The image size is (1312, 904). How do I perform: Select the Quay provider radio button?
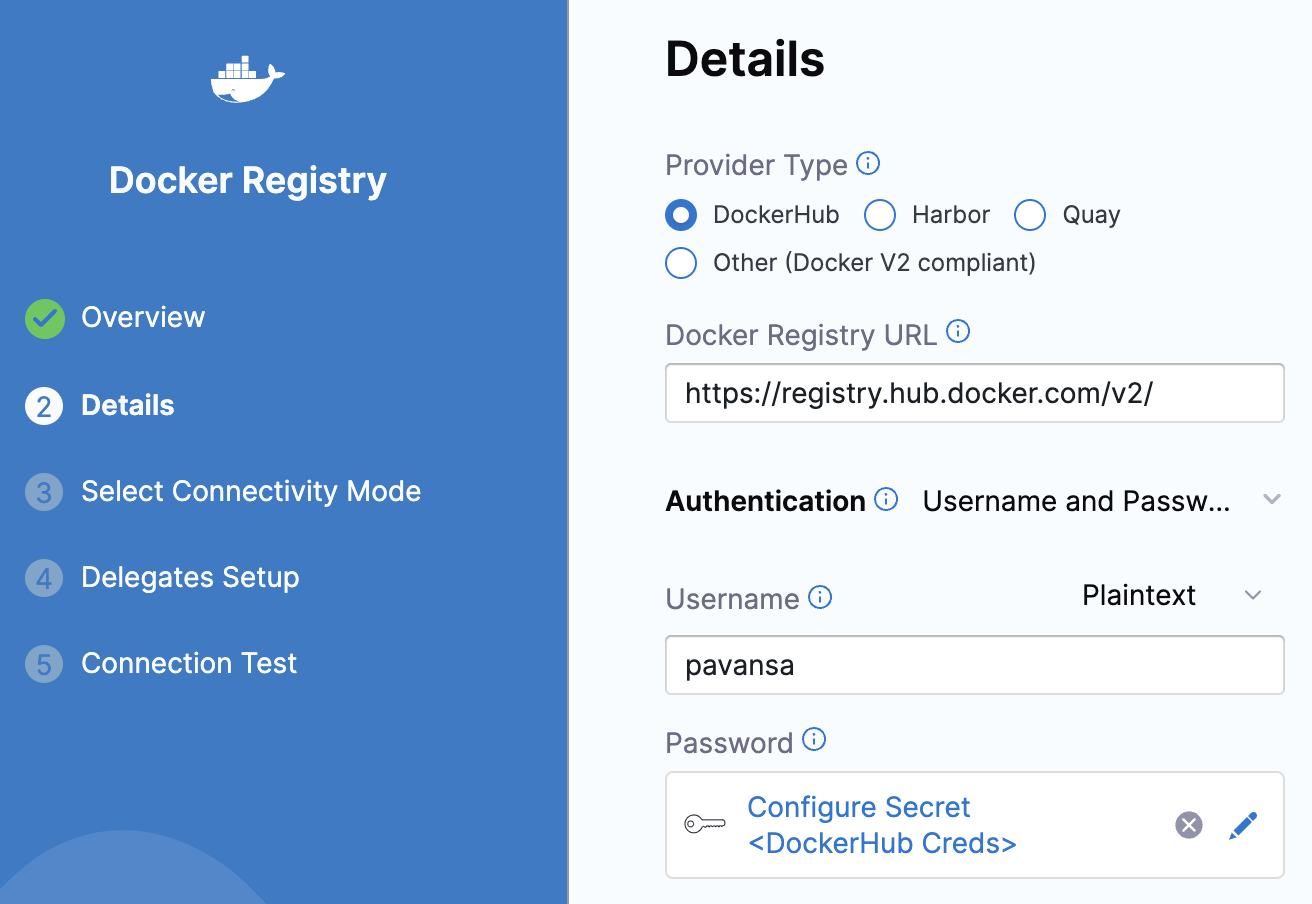coord(1030,215)
